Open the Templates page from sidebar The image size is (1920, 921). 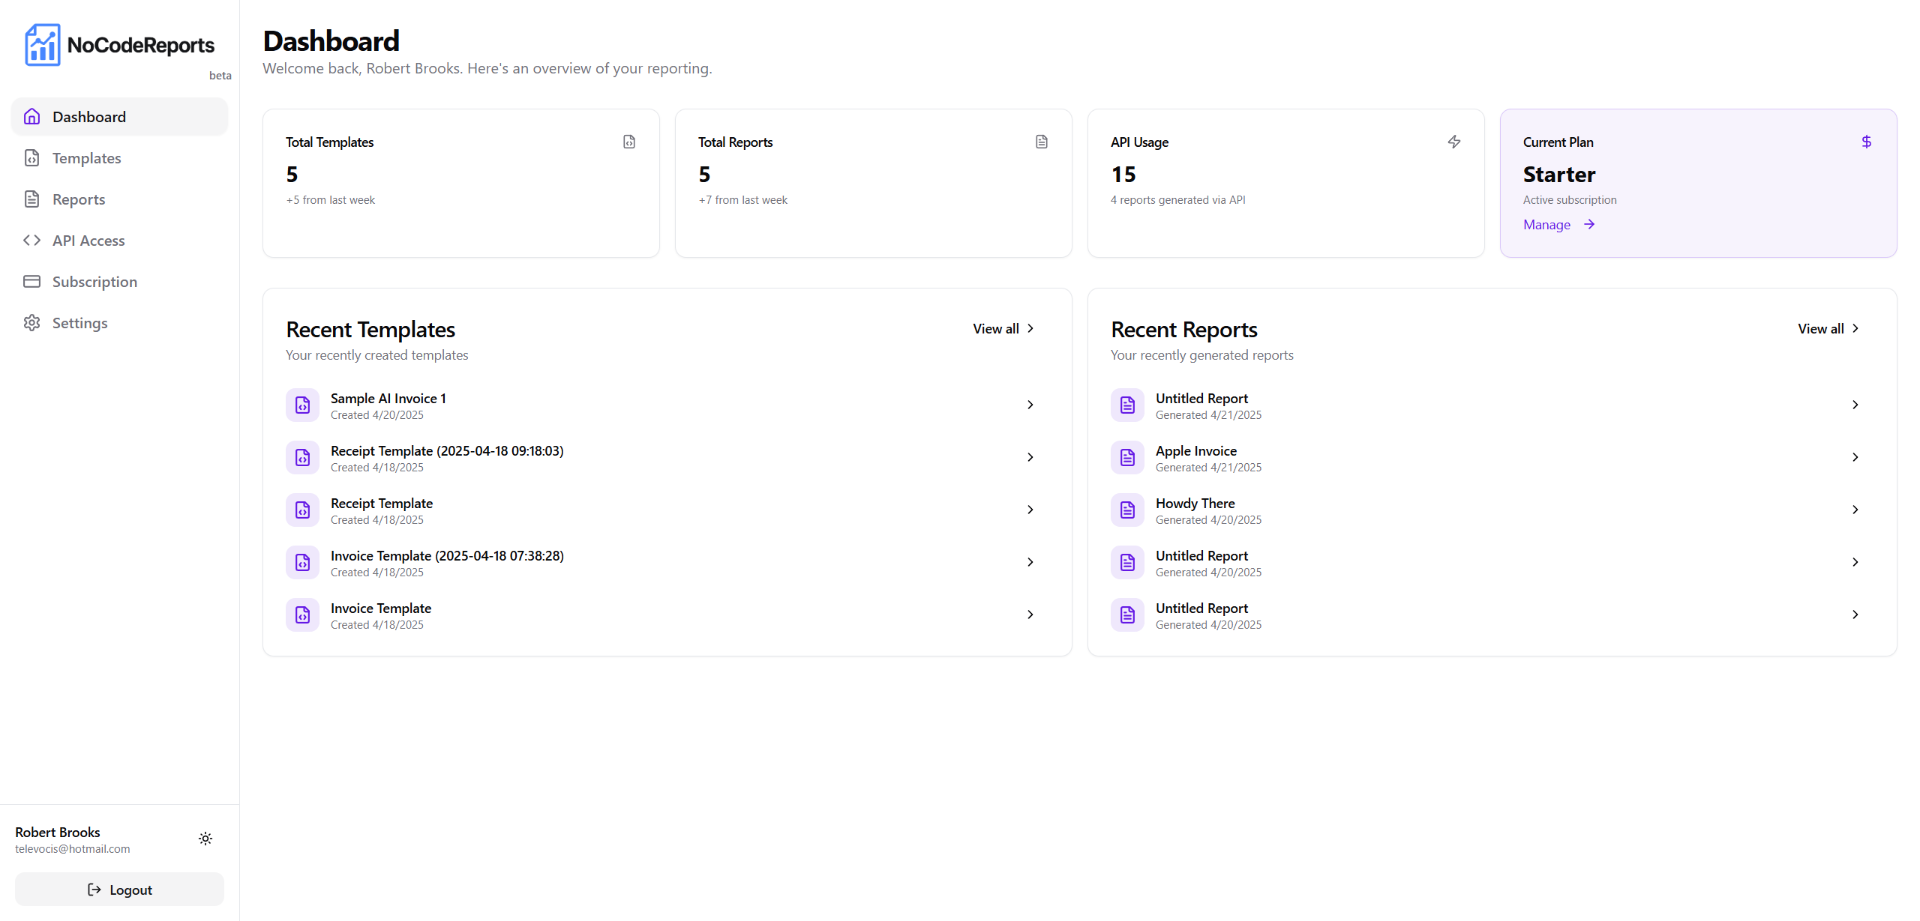click(119, 158)
